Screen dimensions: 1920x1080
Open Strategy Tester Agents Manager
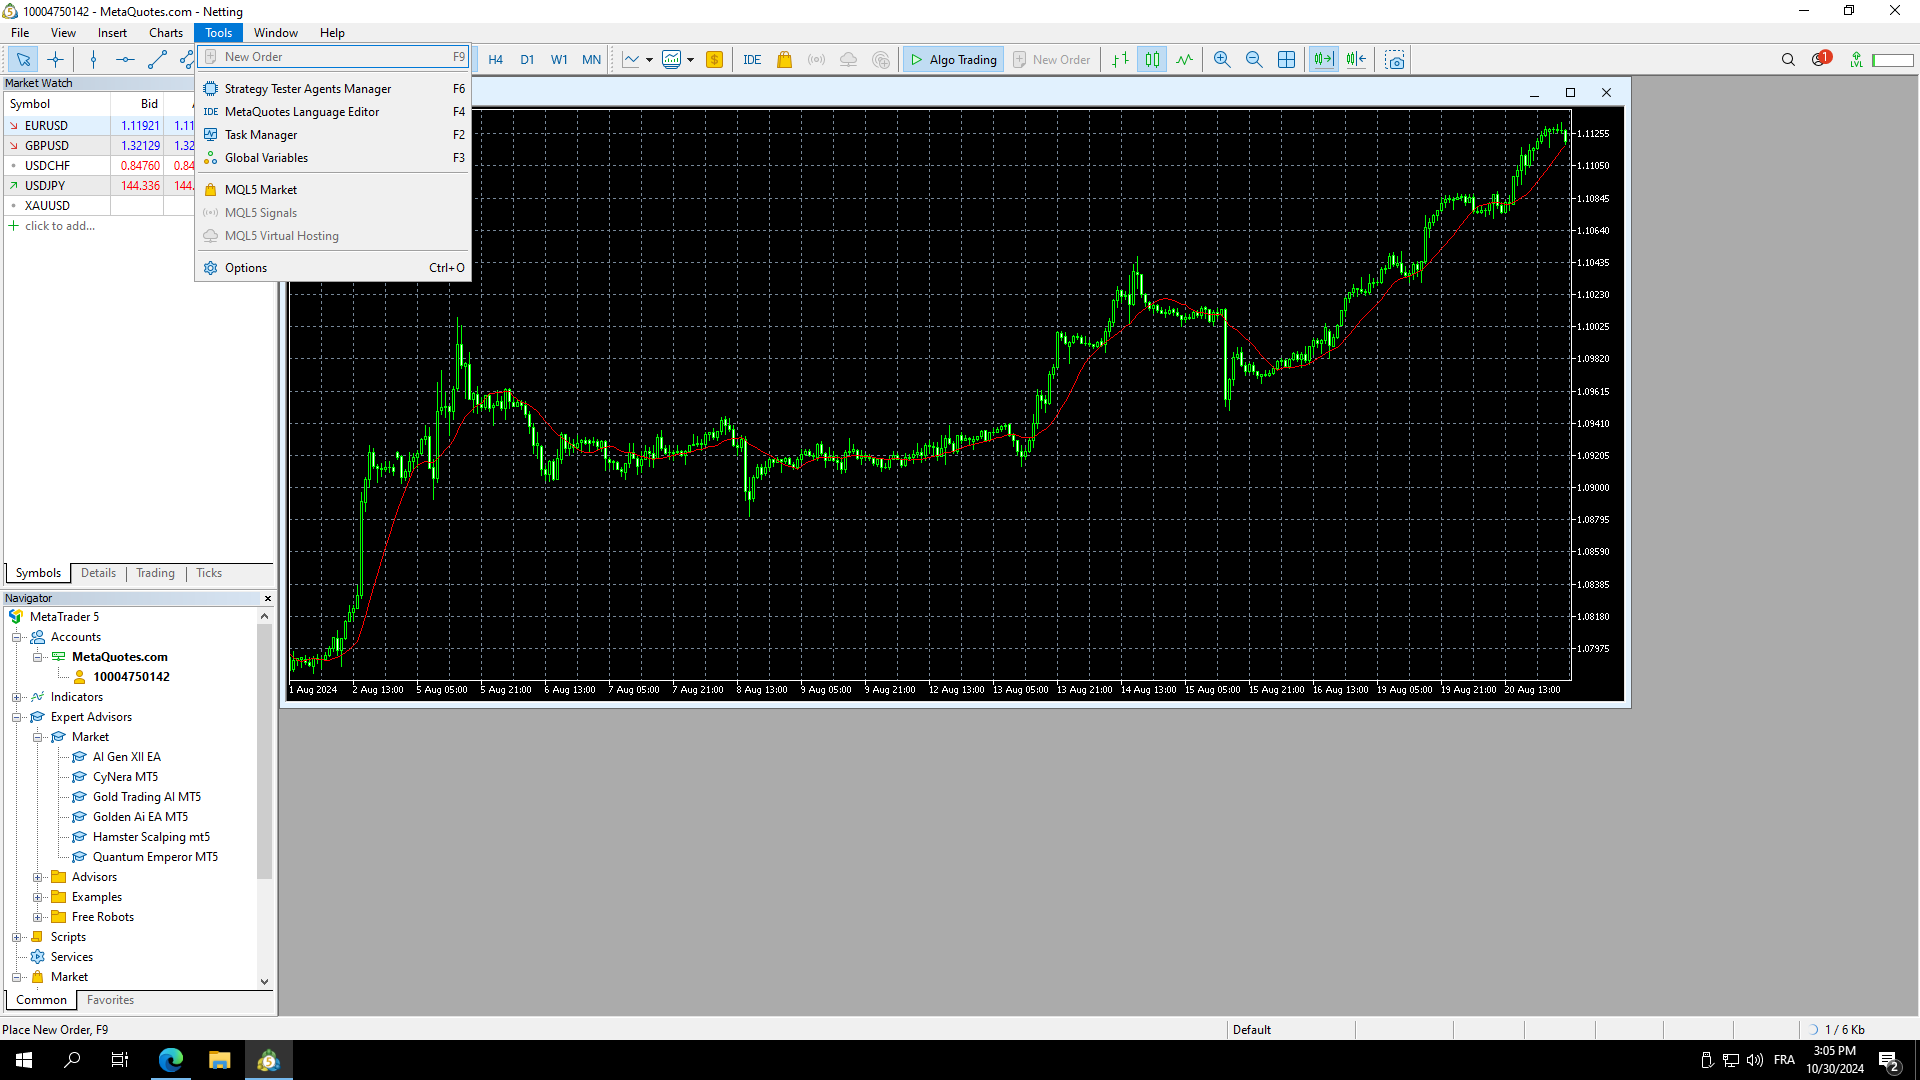(x=334, y=89)
